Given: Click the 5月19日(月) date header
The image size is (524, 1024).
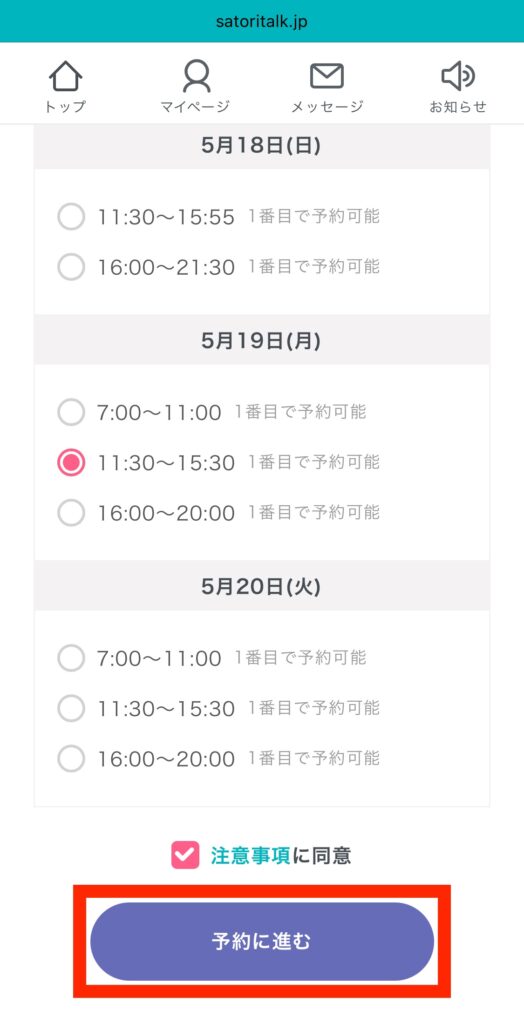Looking at the screenshot, I should pyautogui.click(x=261, y=340).
